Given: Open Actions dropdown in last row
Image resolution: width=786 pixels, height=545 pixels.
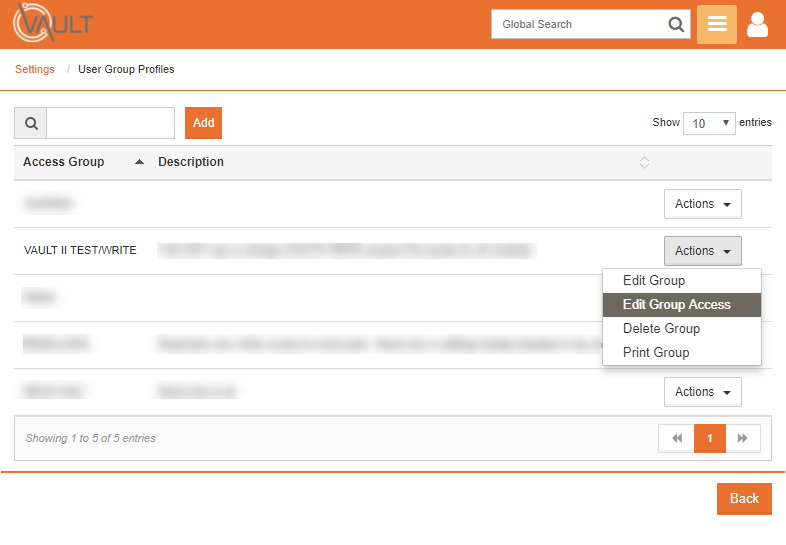Looking at the screenshot, I should click(x=703, y=392).
